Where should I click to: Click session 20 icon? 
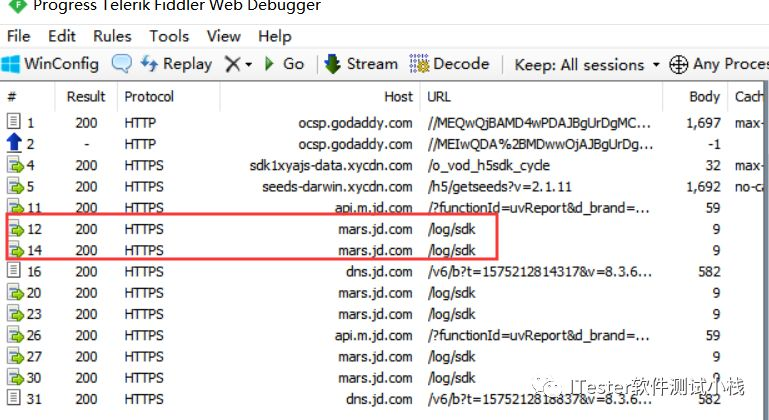[x=15, y=293]
